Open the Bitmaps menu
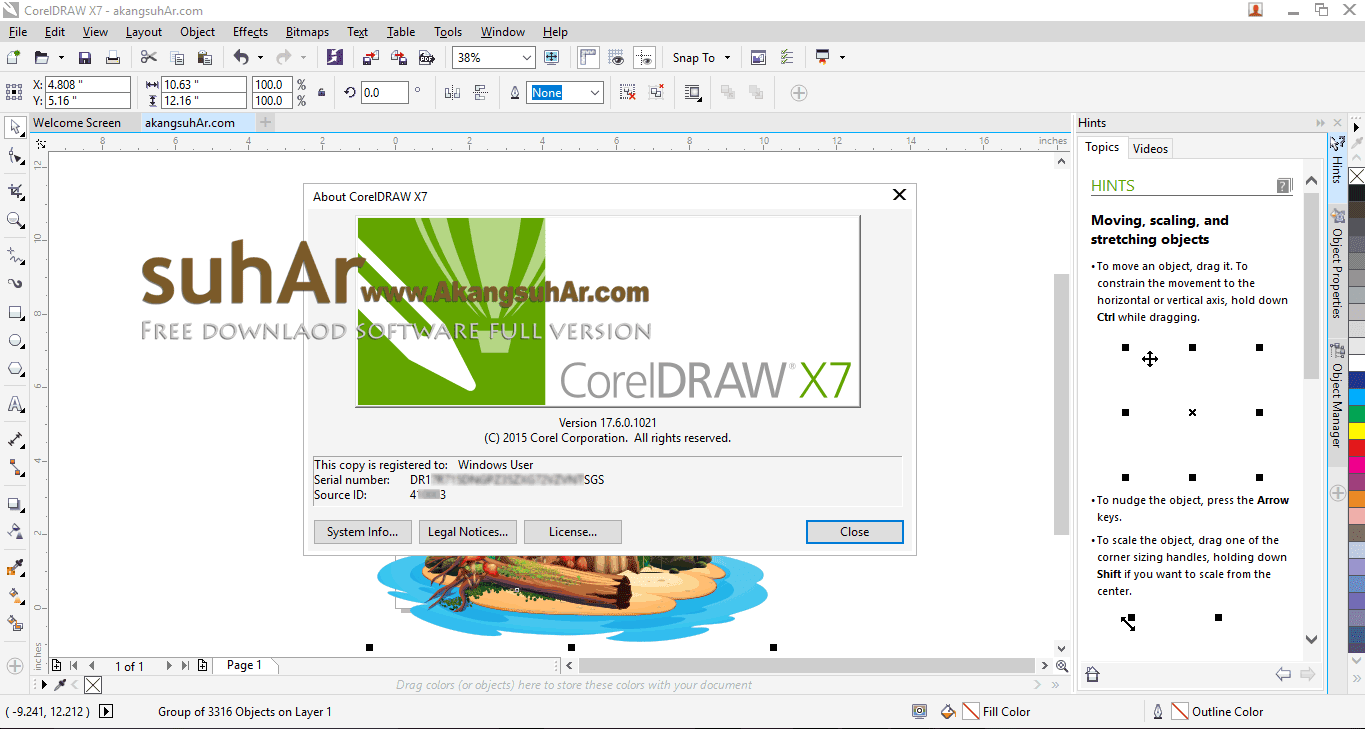 tap(307, 31)
